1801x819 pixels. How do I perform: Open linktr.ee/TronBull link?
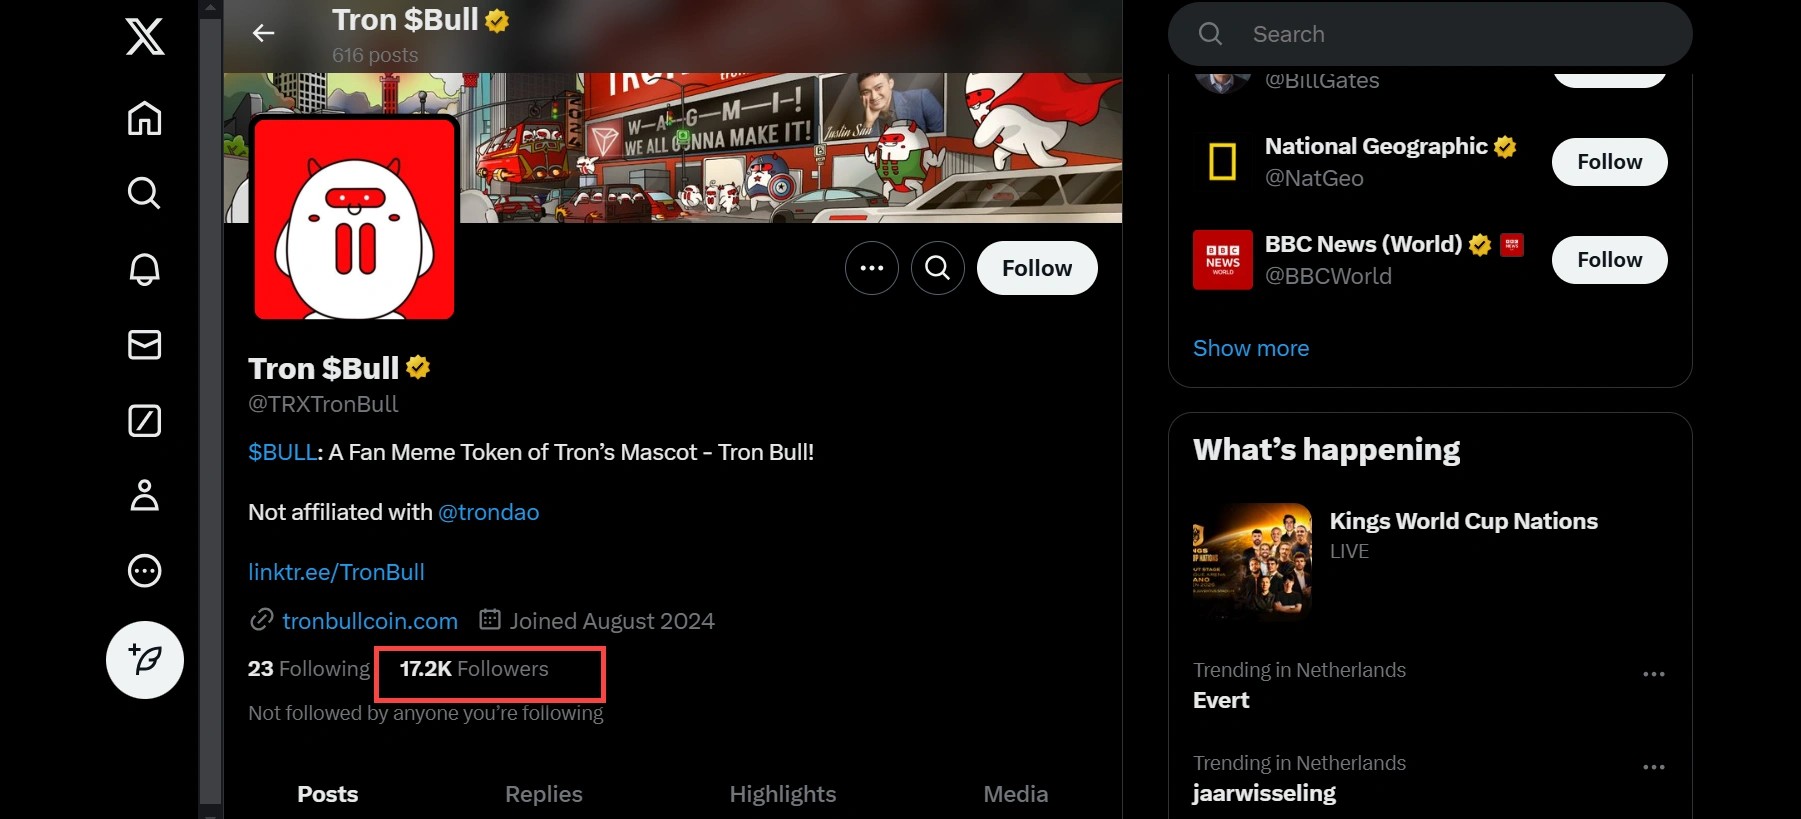coord(336,572)
